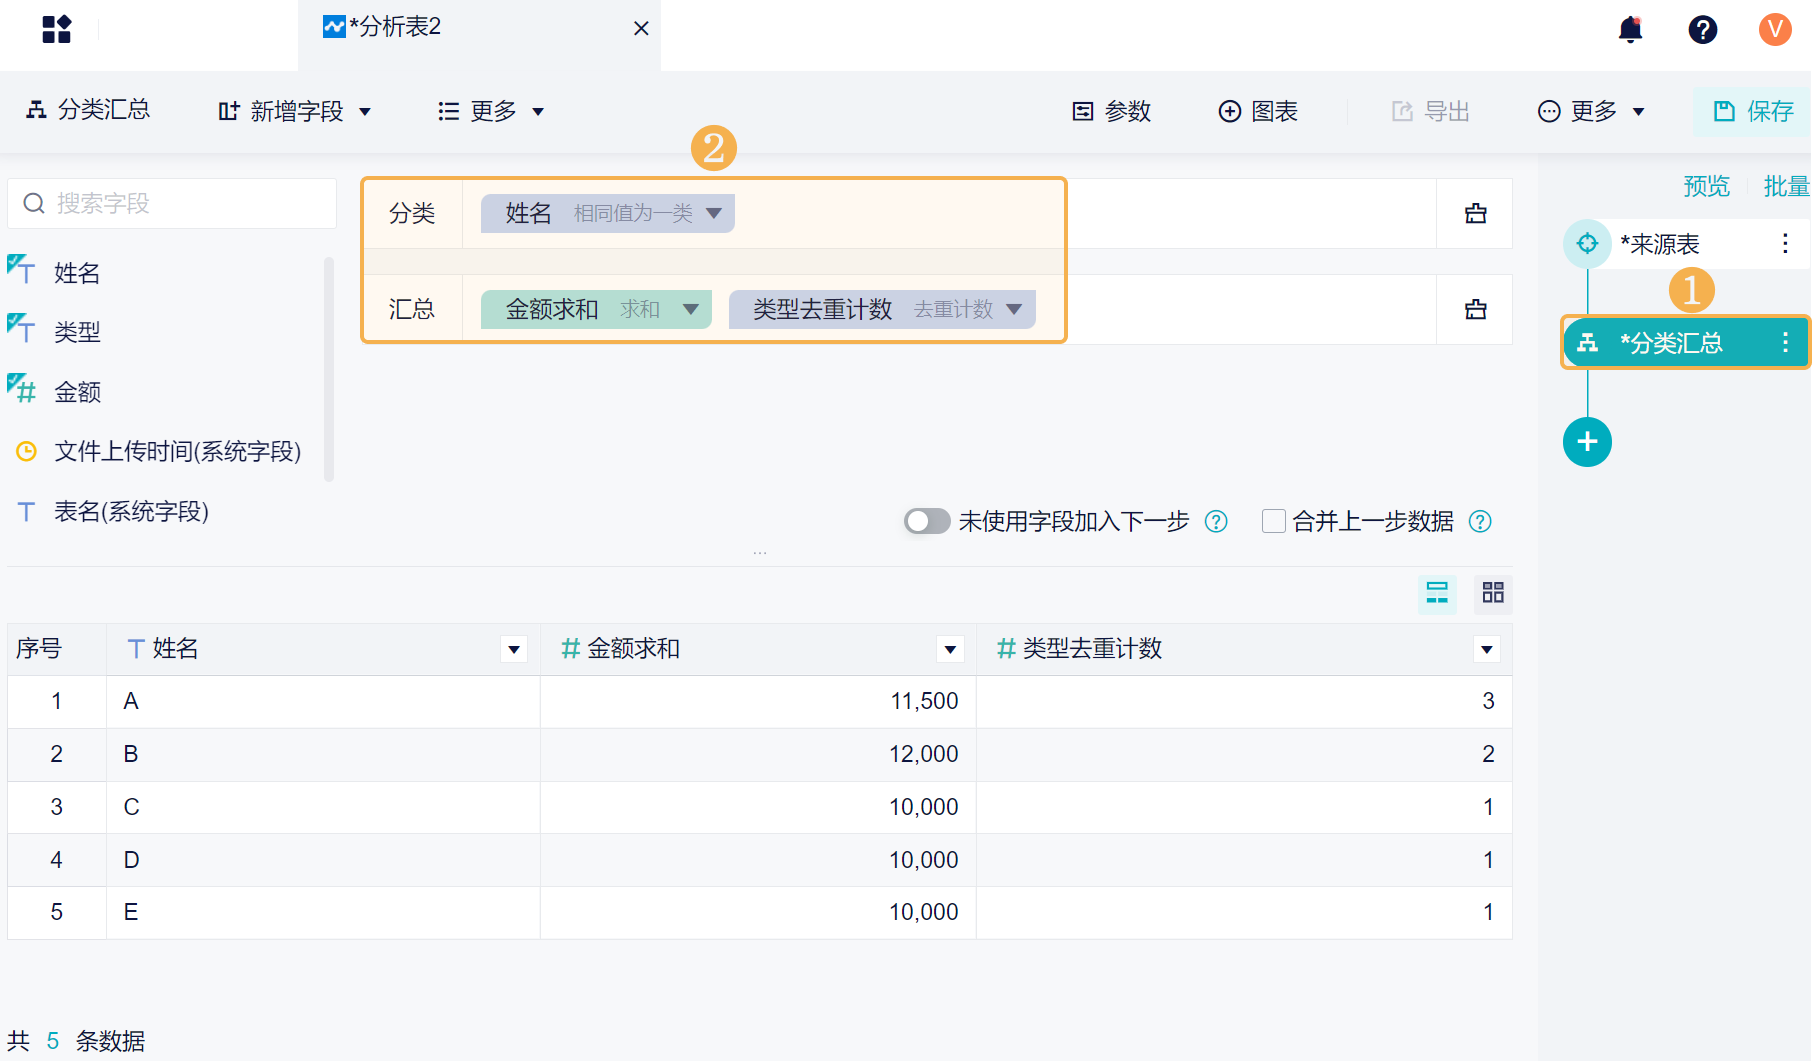Click the notification bell icon
This screenshot has height=1061, width=1812.
(1630, 30)
